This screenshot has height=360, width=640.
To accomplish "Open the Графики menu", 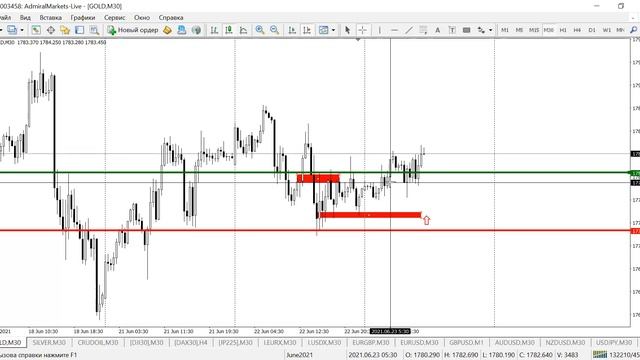I will tap(83, 18).
